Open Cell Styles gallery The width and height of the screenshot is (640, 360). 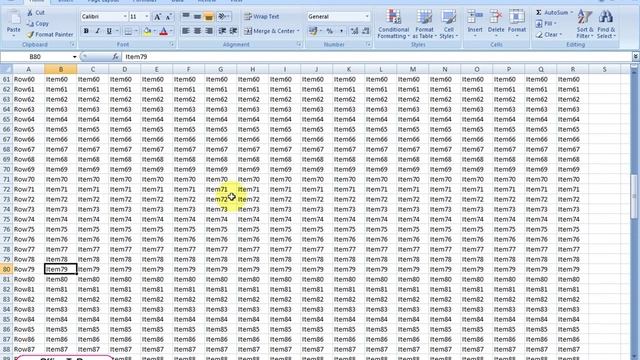[449, 24]
